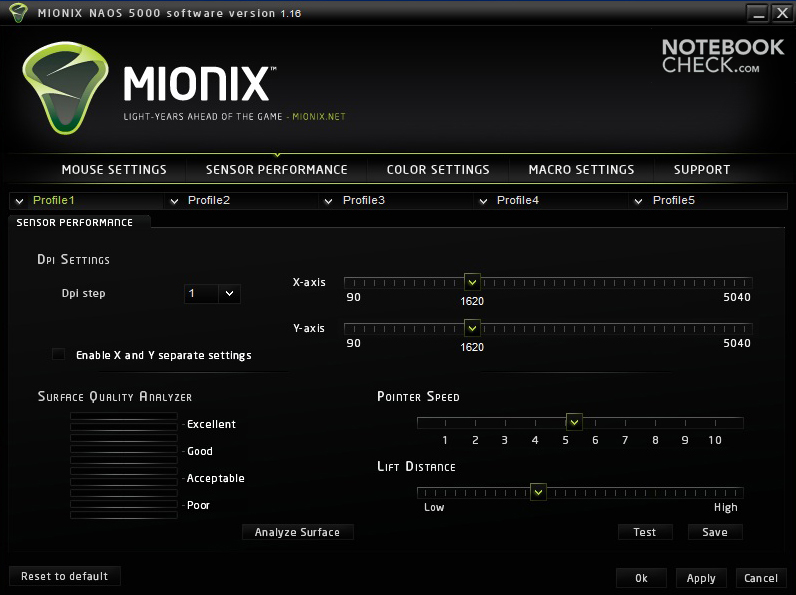Screen dimensions: 796x595
Task: Select the Profile1 label
Action: click(x=54, y=200)
